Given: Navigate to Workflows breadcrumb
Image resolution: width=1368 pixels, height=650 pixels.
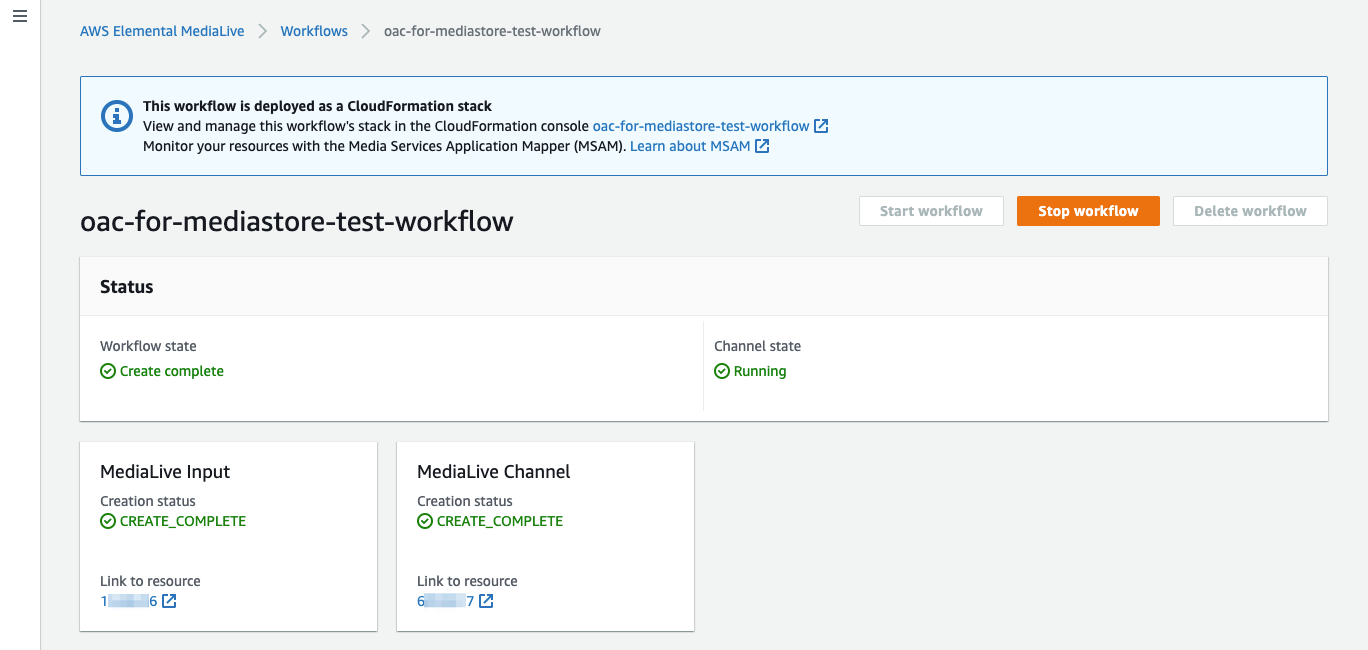Looking at the screenshot, I should (314, 31).
